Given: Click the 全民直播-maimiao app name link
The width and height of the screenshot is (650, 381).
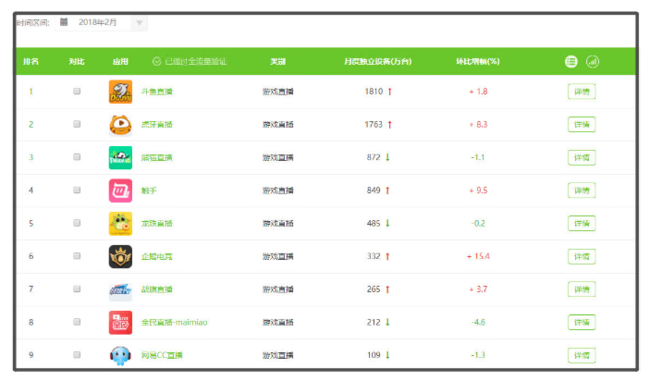Looking at the screenshot, I should pyautogui.click(x=174, y=323).
